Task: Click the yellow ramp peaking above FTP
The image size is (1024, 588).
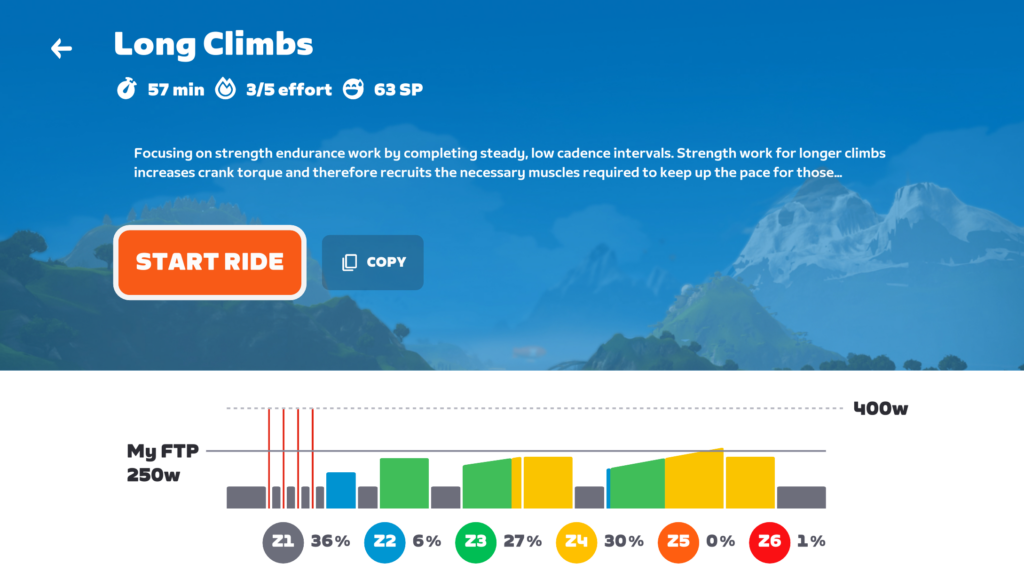Action: 694,478
